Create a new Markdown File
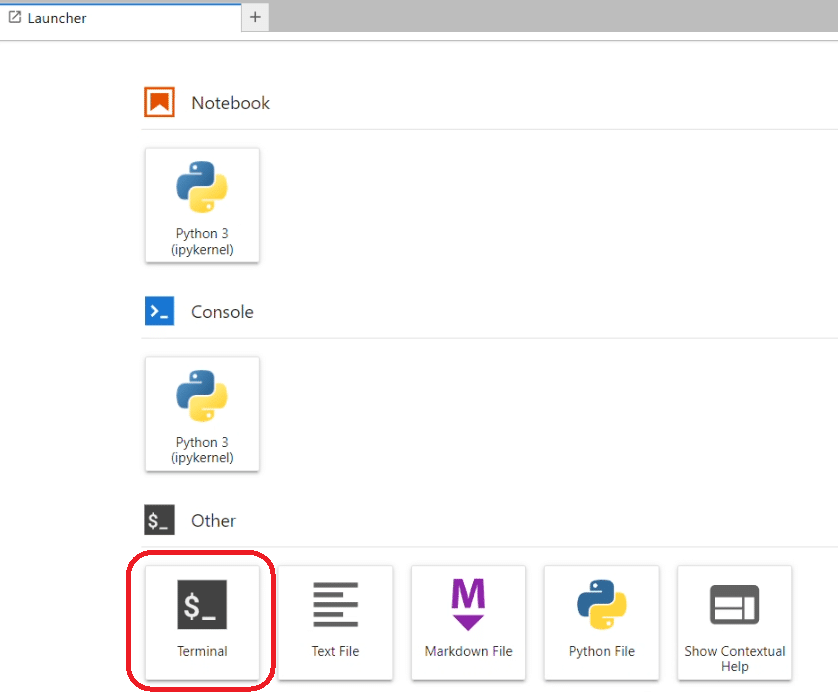 tap(468, 623)
